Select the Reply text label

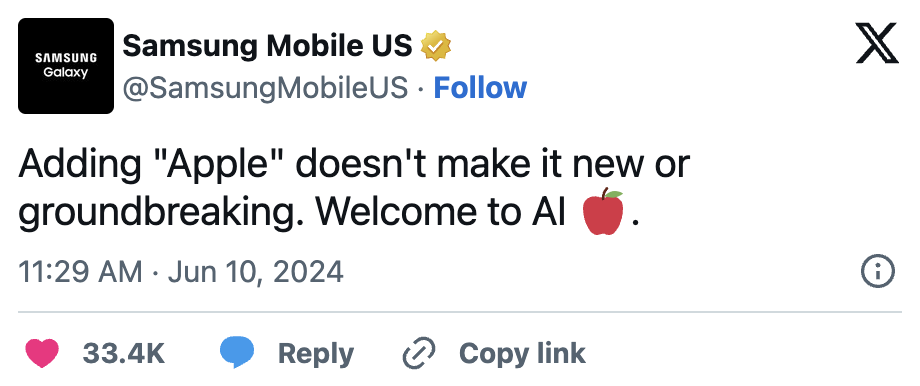(316, 354)
